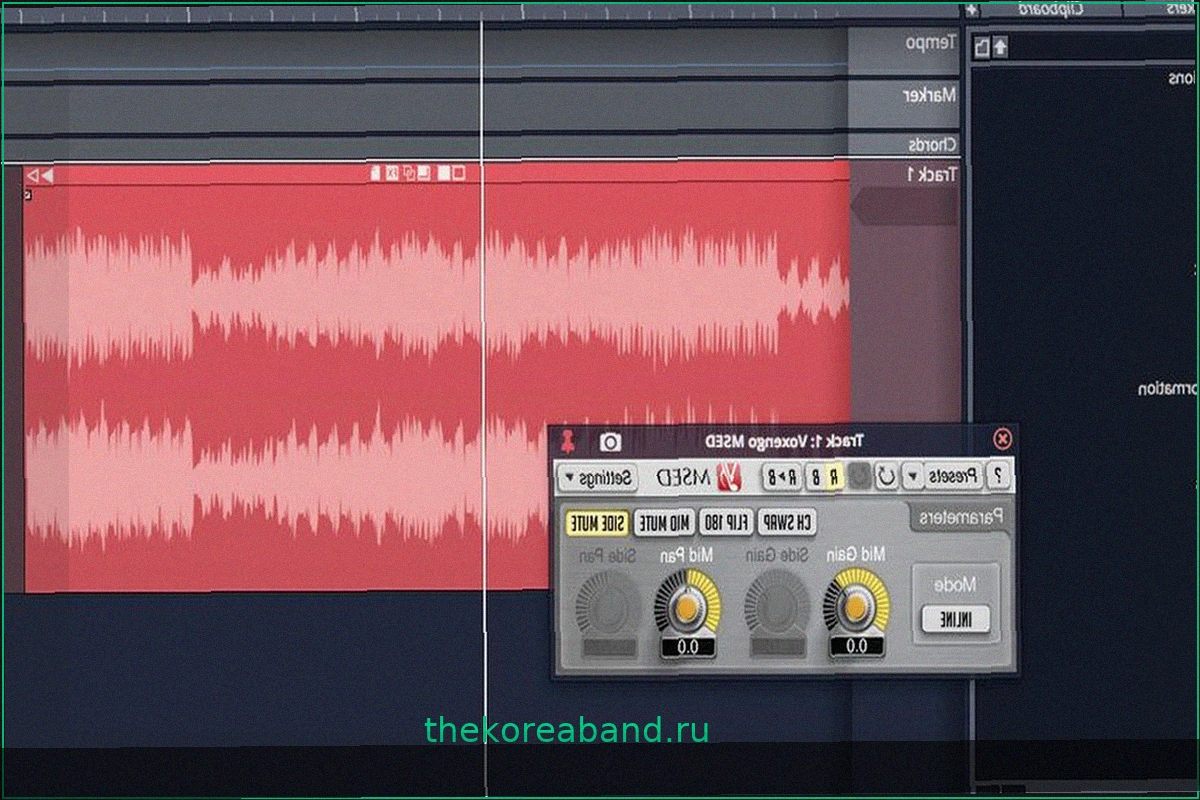Click the Voxengo MSED red logo
The width and height of the screenshot is (1200, 800).
coord(729,477)
